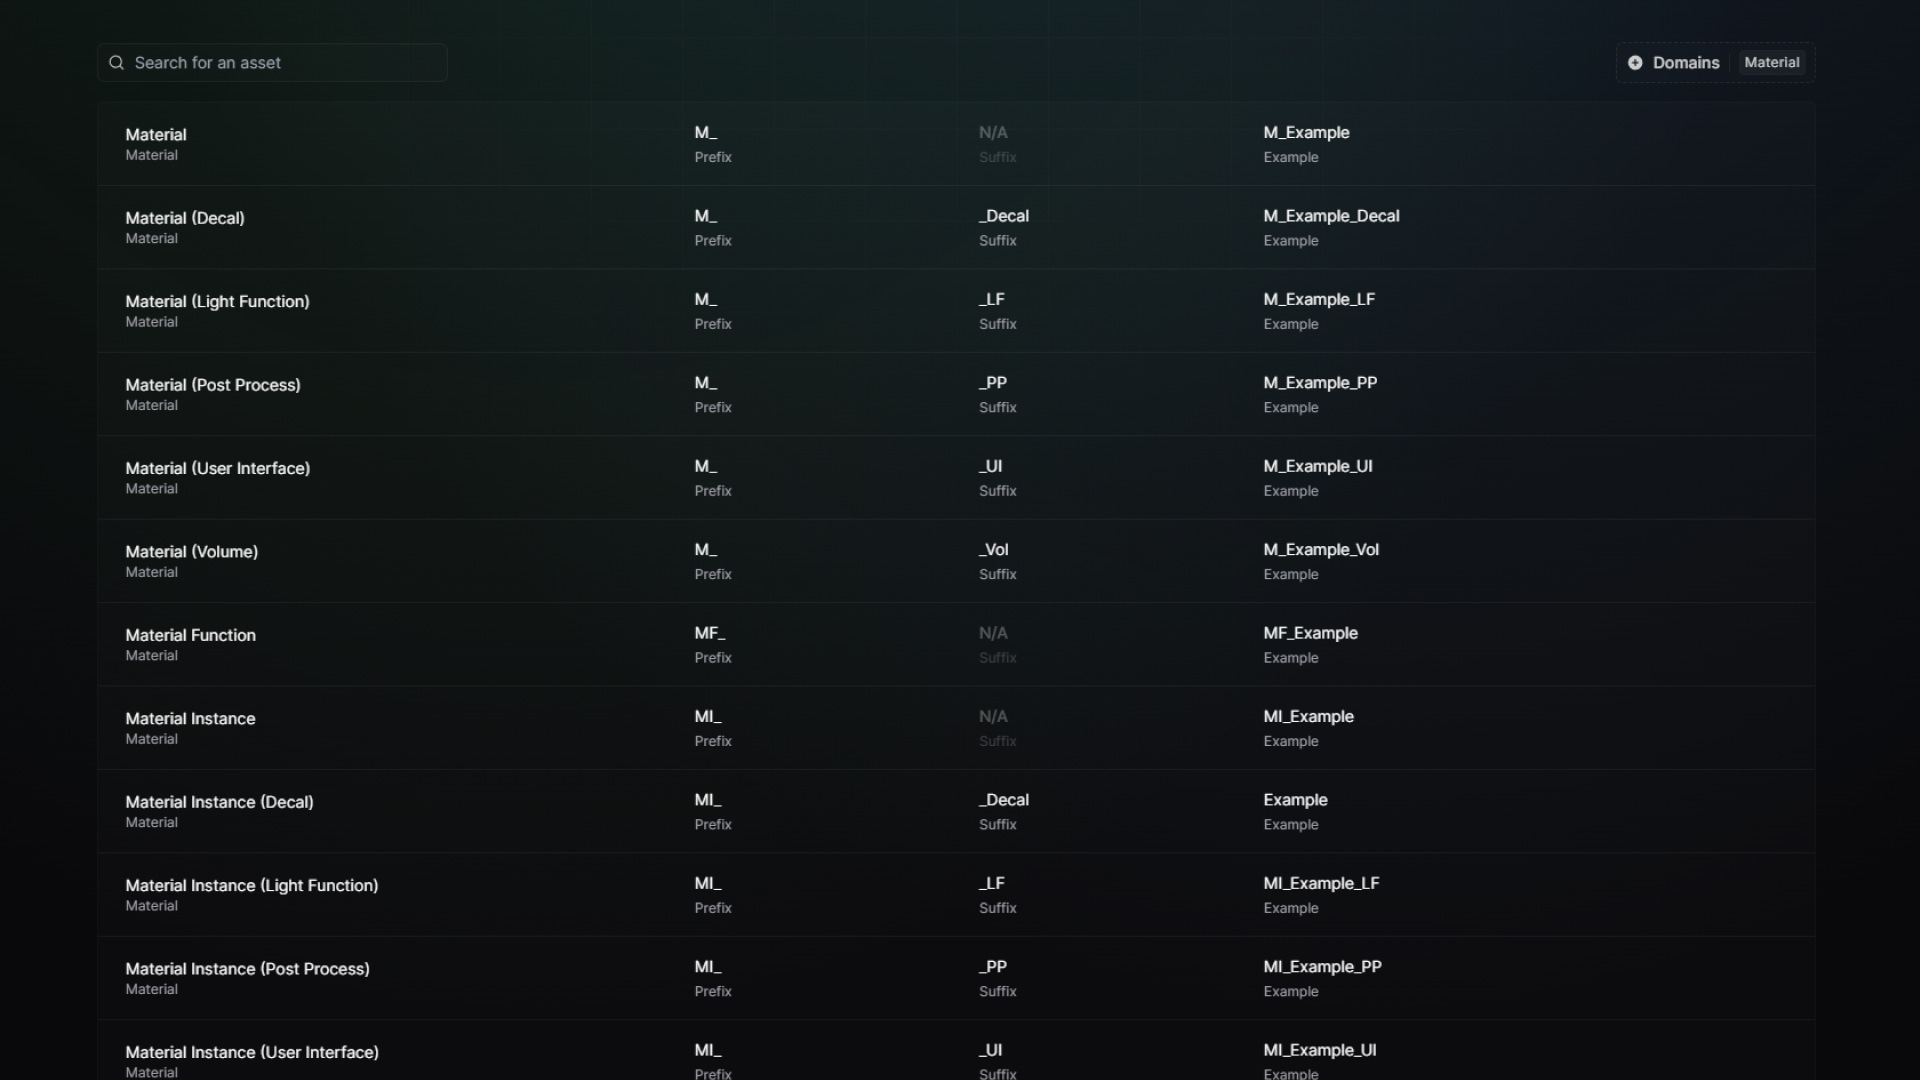The width and height of the screenshot is (1920, 1080).
Task: Click the Material Function row
Action: (400, 642)
